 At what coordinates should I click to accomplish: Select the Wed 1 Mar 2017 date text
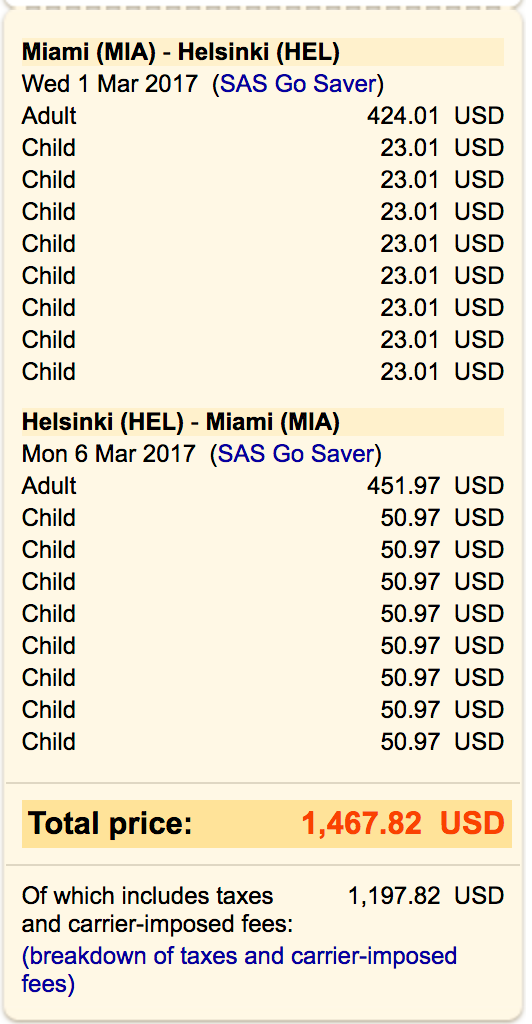[x=110, y=84]
